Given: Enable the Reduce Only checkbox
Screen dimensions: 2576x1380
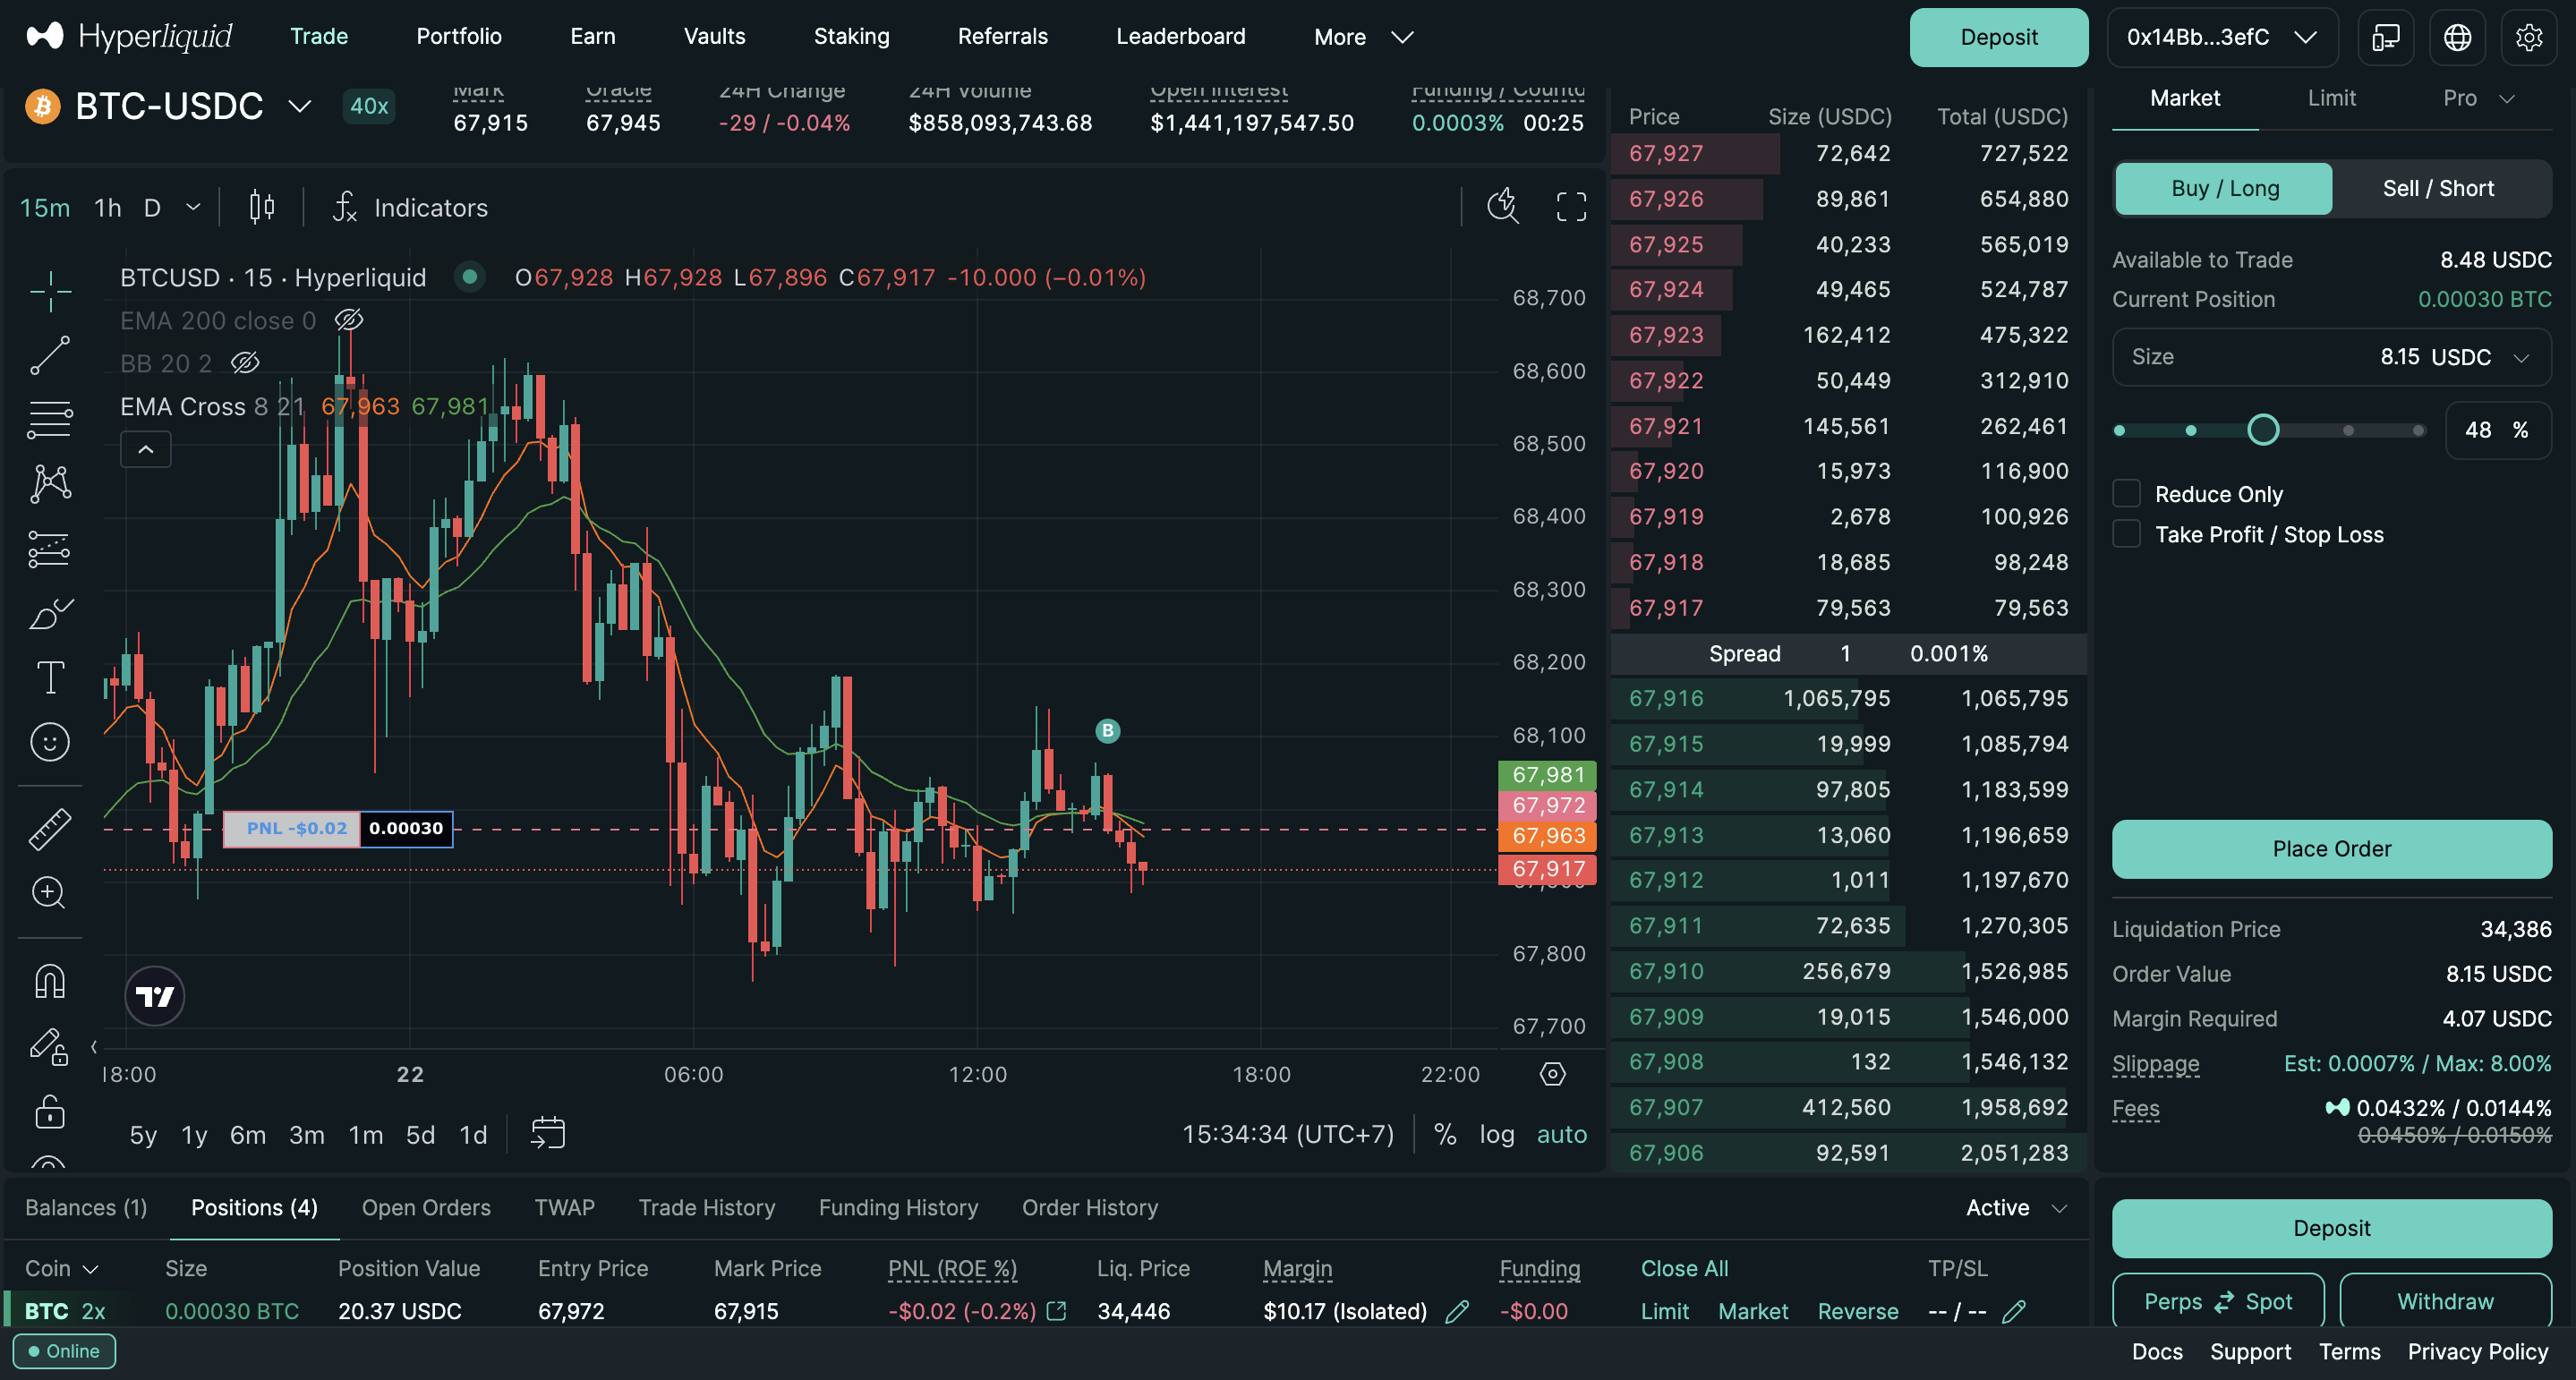Looking at the screenshot, I should click(x=2126, y=494).
